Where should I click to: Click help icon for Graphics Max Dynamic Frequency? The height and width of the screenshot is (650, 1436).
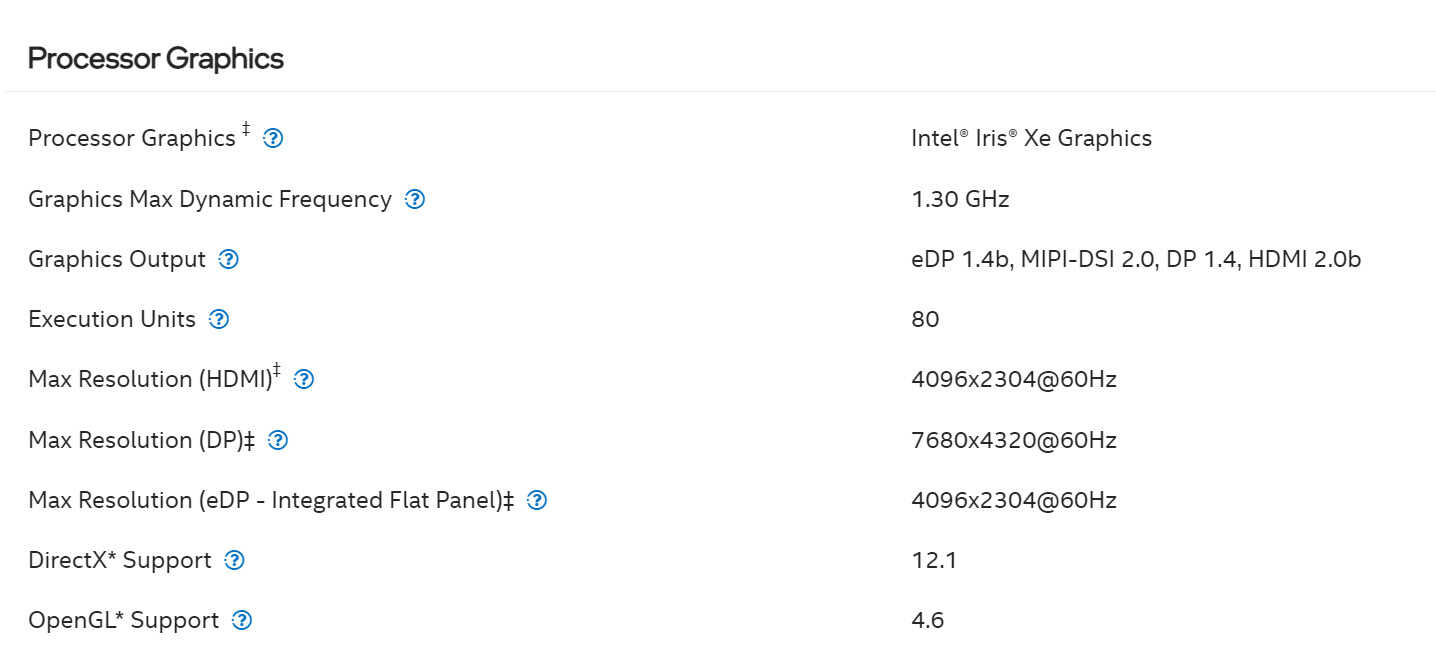(415, 199)
